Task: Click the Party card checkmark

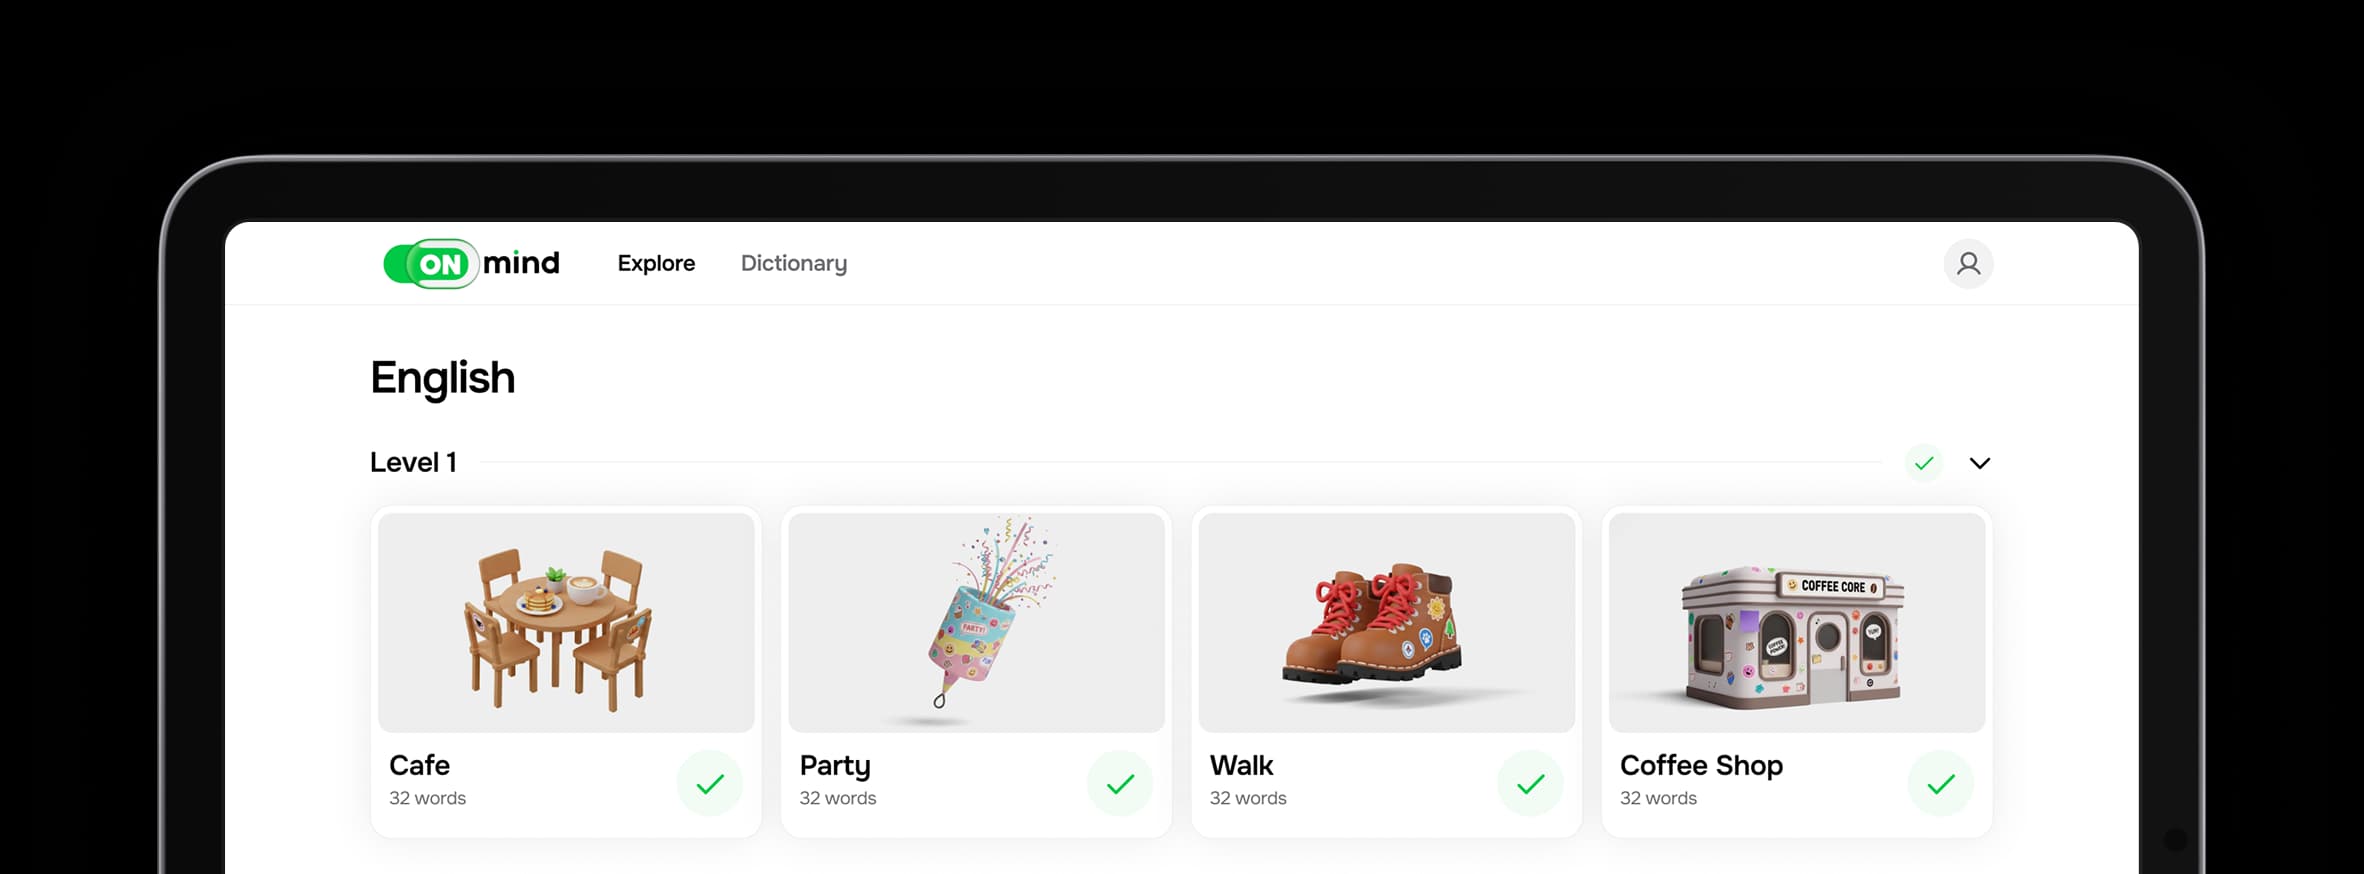Action: click(x=1119, y=783)
